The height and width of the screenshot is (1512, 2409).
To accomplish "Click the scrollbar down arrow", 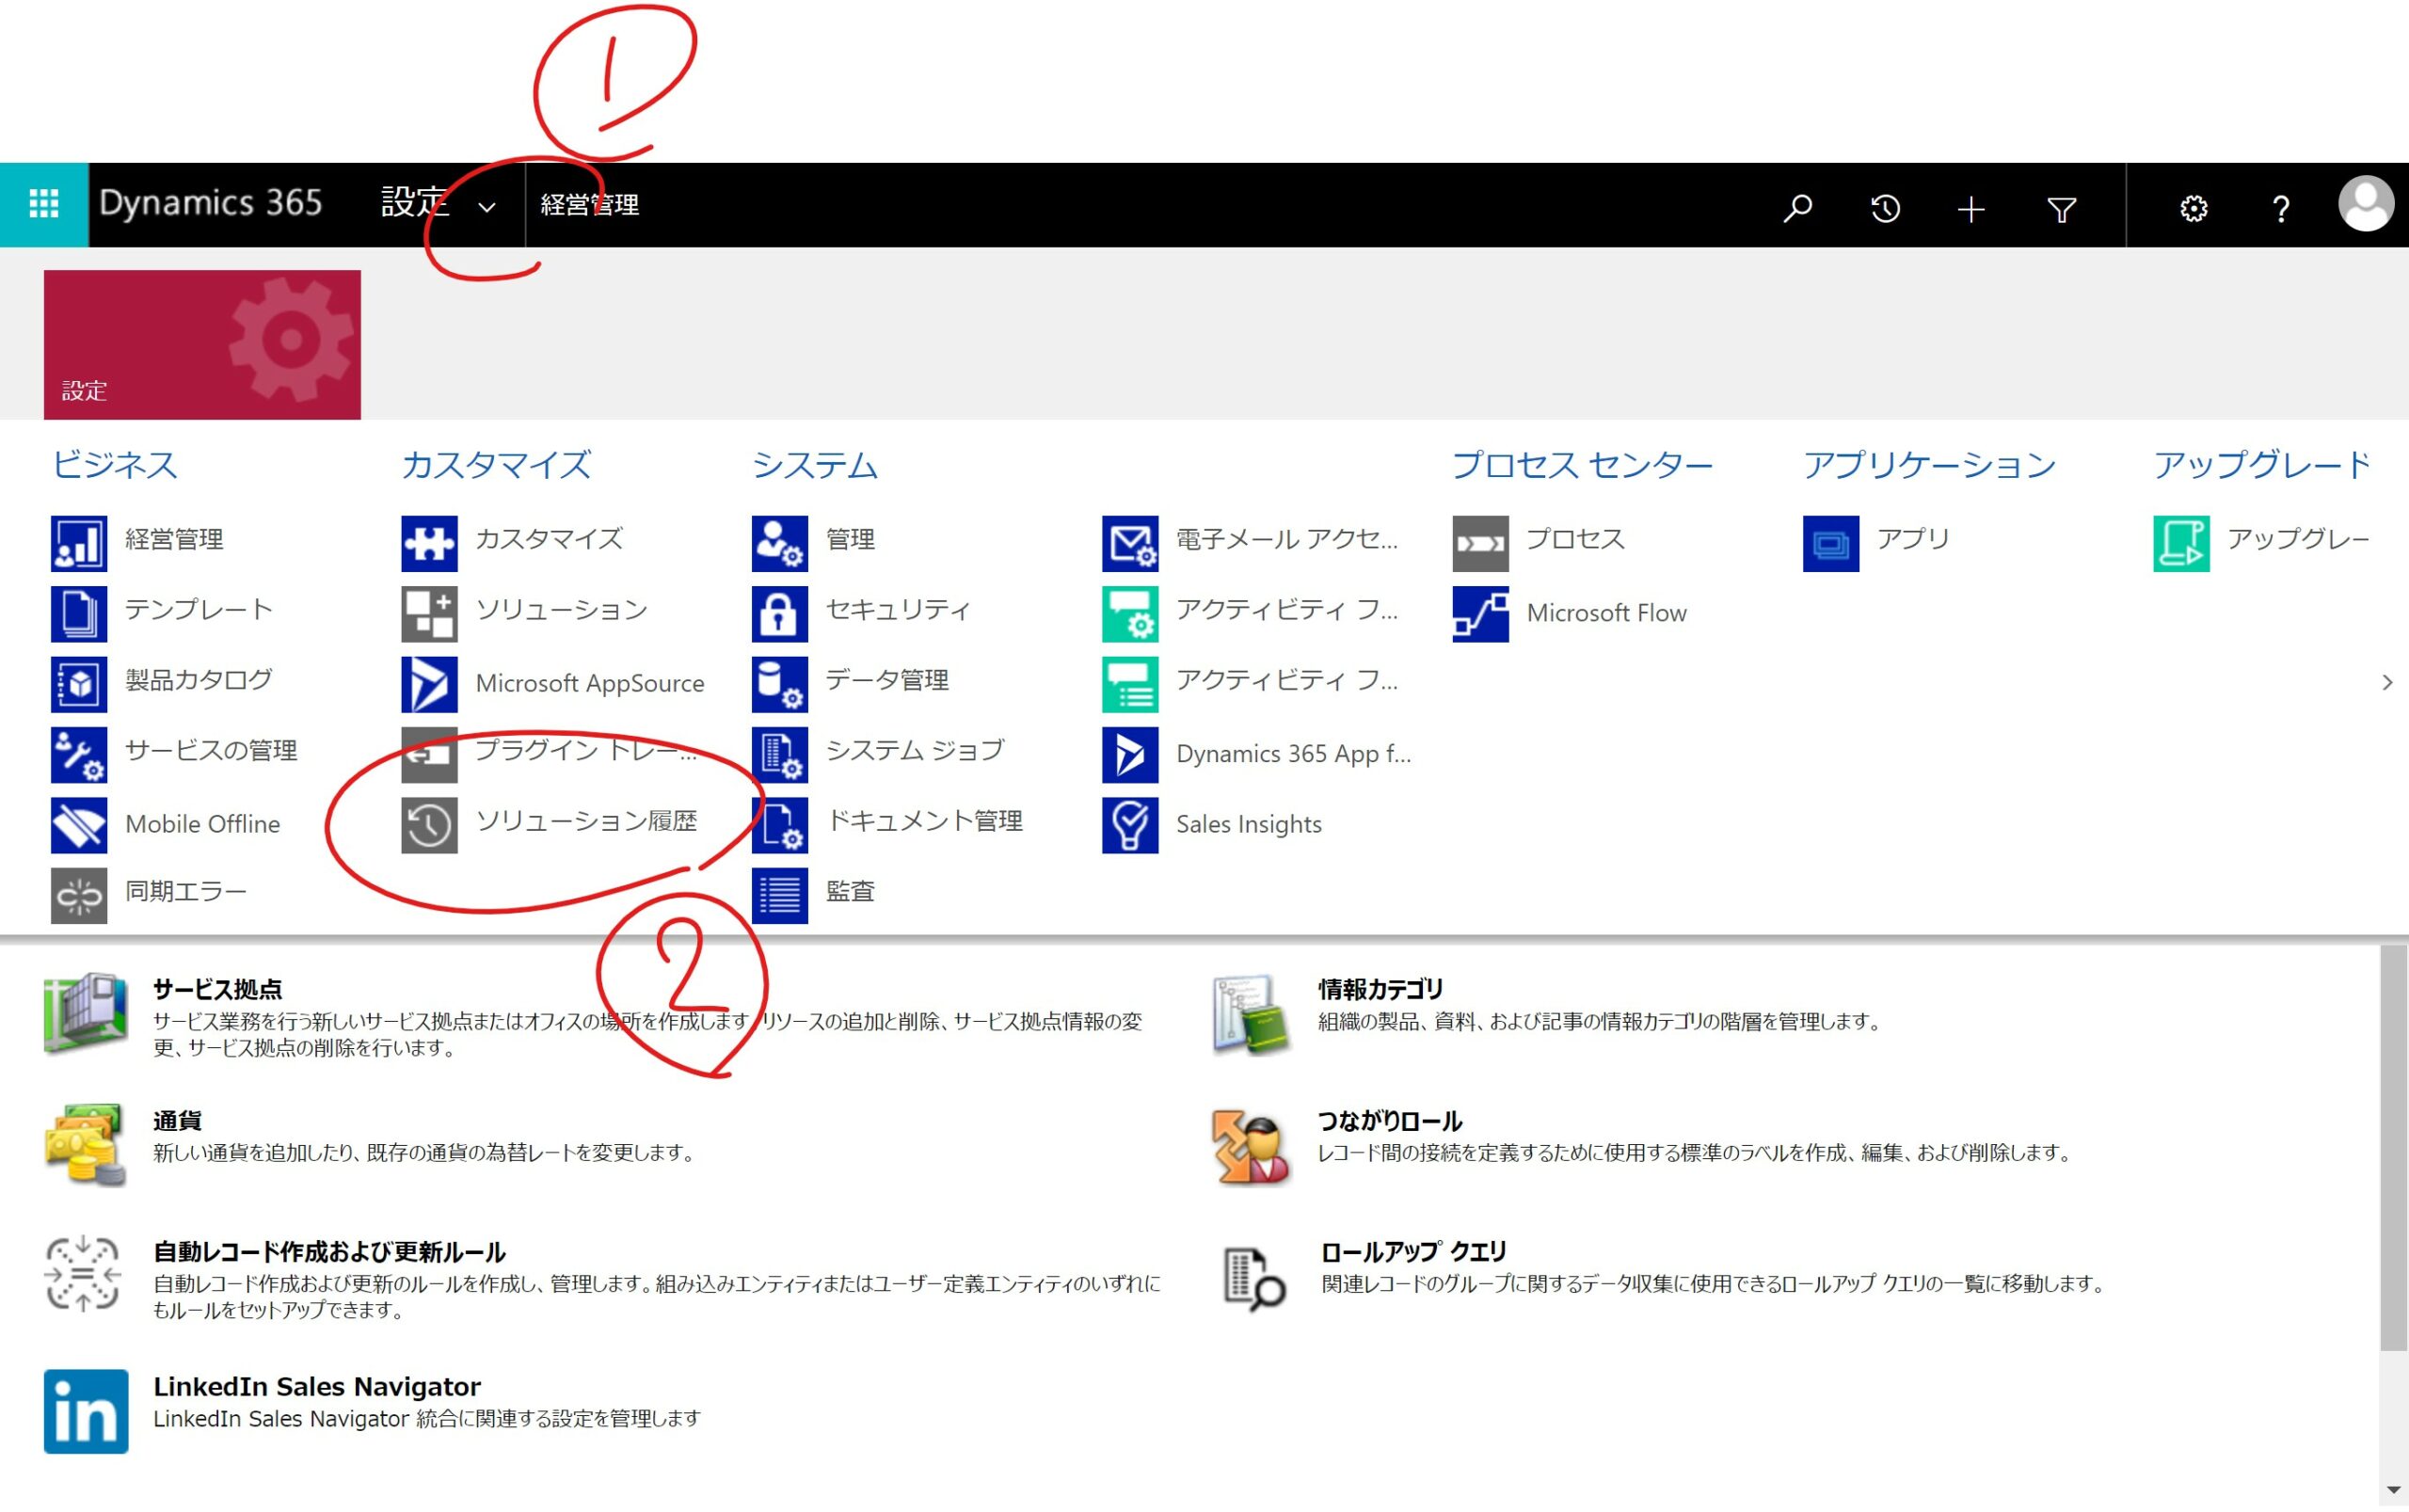I will coord(2393,1490).
